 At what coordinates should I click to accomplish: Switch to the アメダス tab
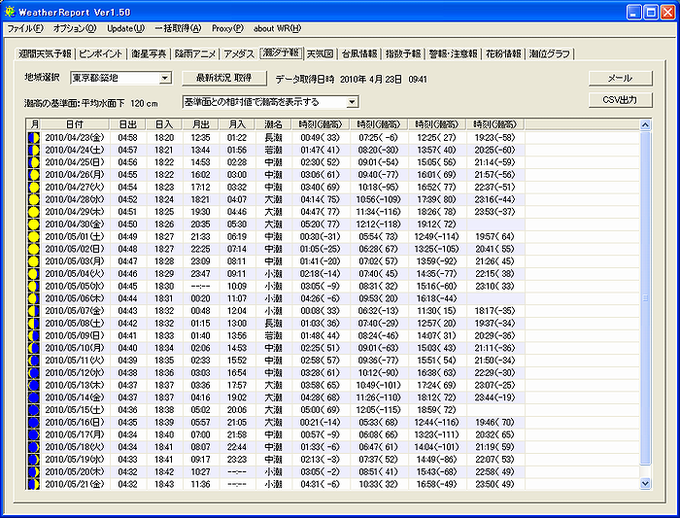coord(239,54)
